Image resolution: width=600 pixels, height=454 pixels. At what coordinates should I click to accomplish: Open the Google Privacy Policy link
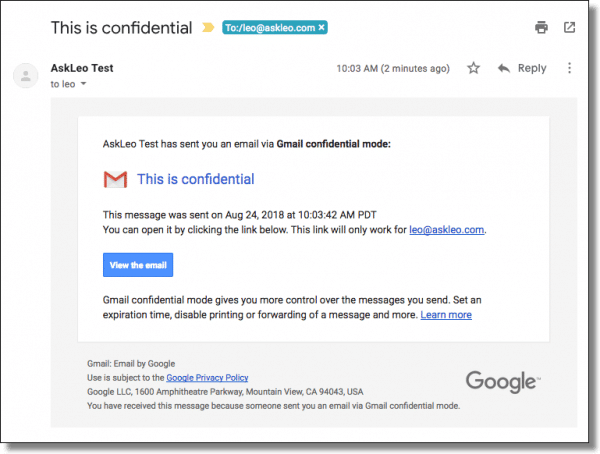(x=207, y=378)
